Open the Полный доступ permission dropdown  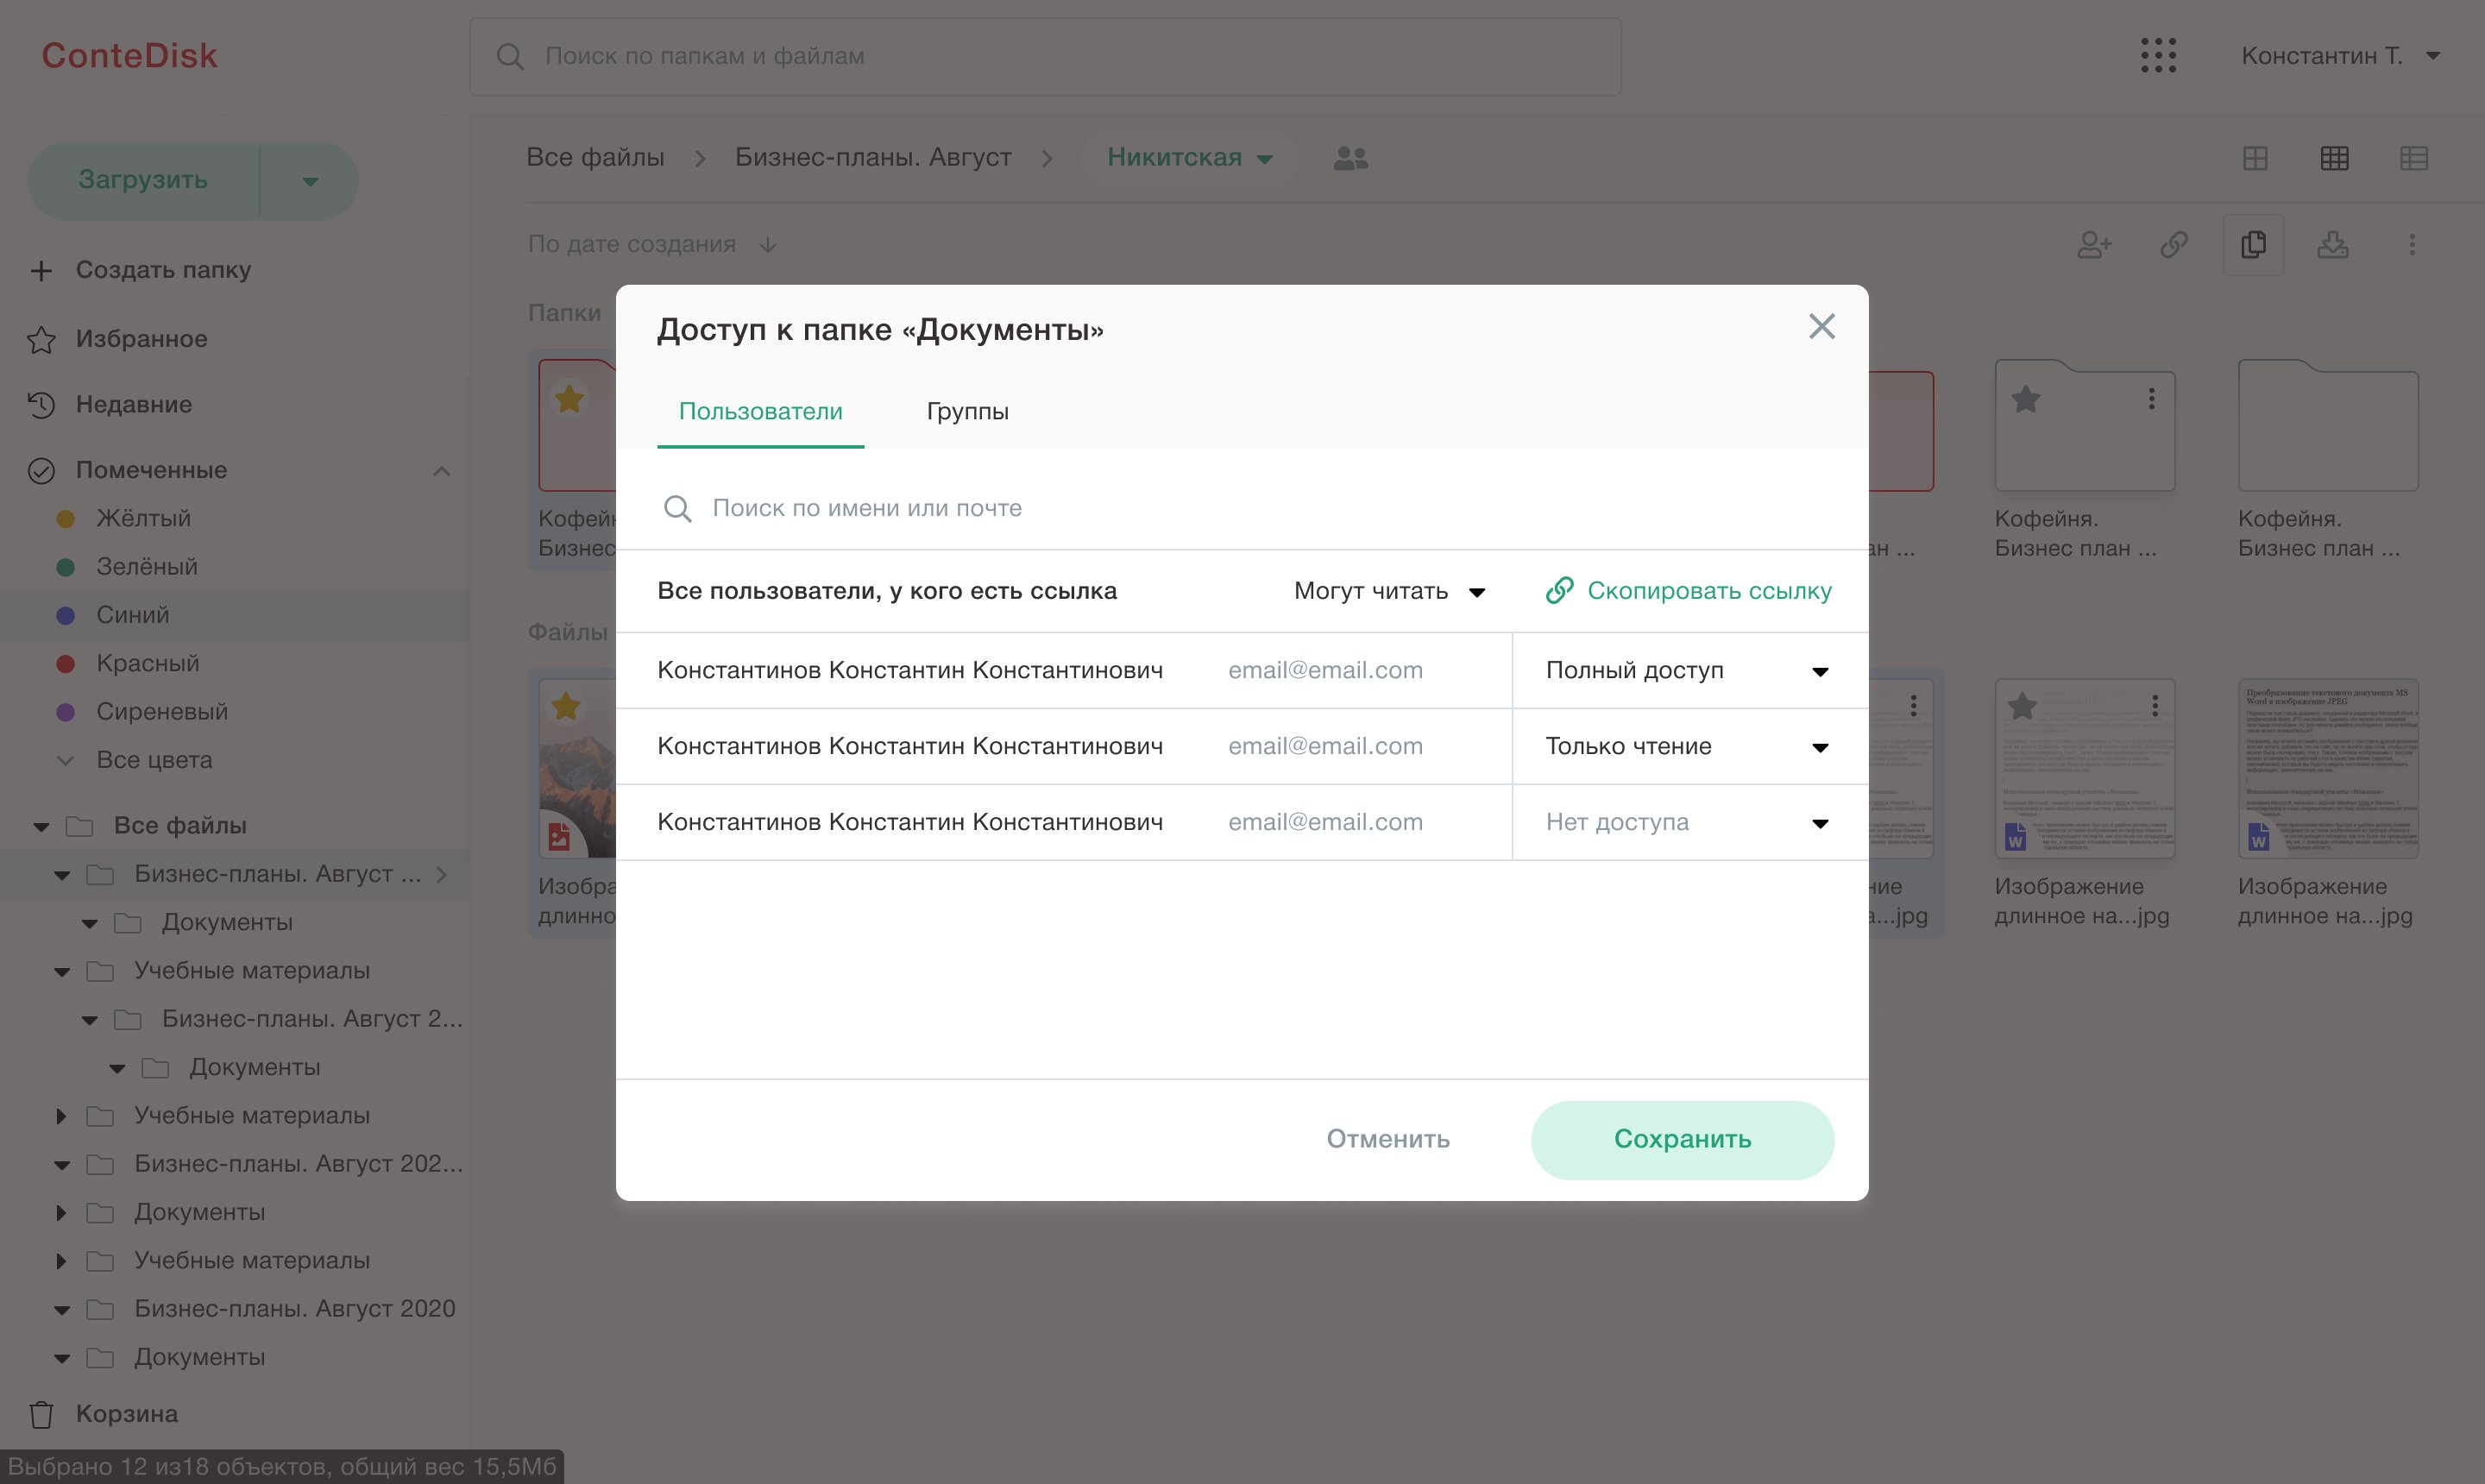click(1687, 671)
